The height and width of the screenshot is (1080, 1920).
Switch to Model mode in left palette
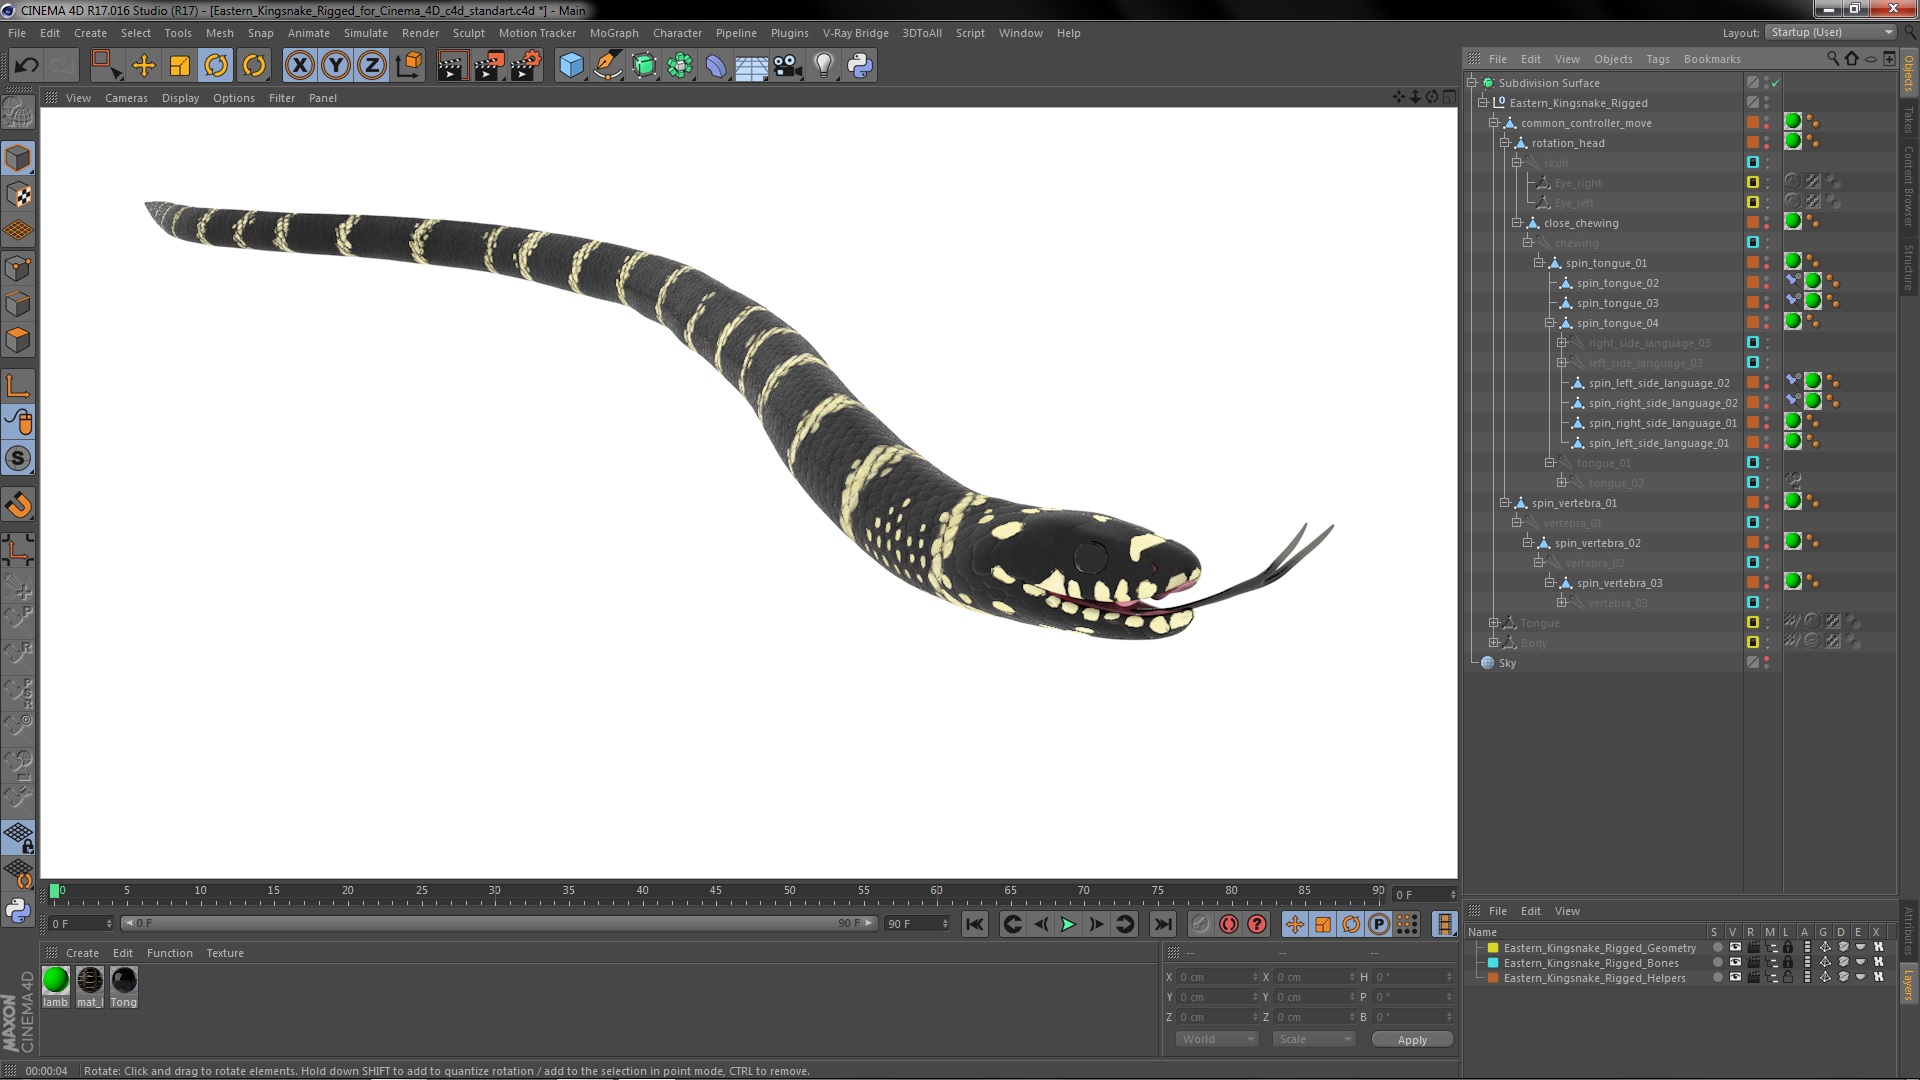click(18, 158)
